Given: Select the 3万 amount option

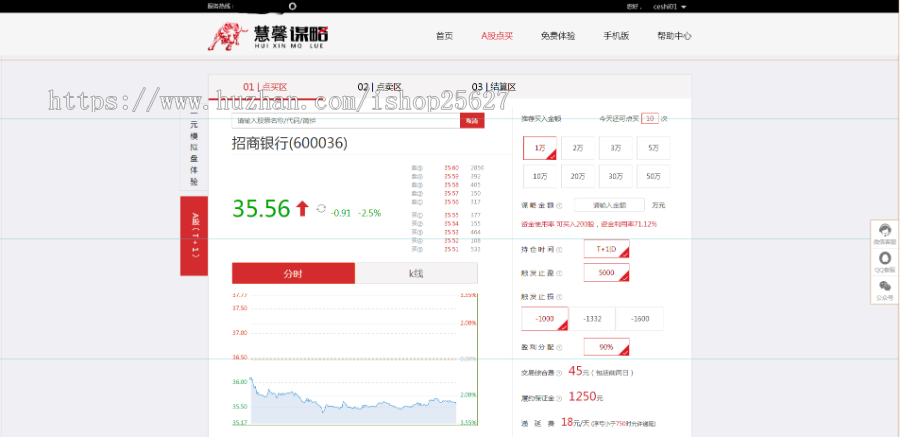Looking at the screenshot, I should coord(616,148).
